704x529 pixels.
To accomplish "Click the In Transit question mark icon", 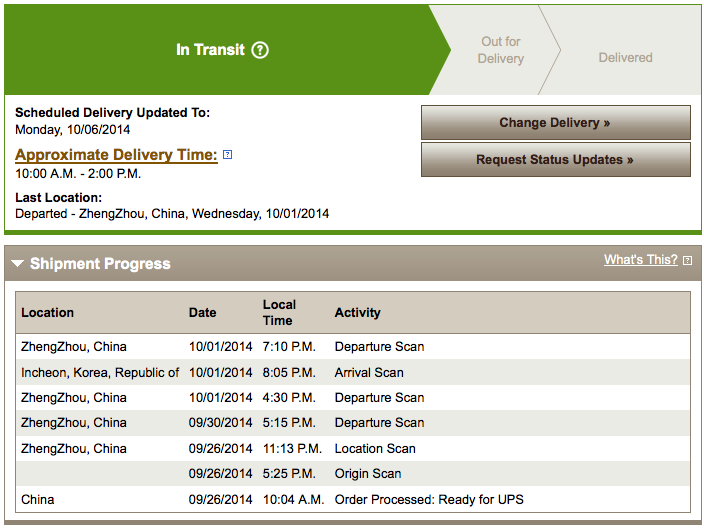I will (x=260, y=50).
